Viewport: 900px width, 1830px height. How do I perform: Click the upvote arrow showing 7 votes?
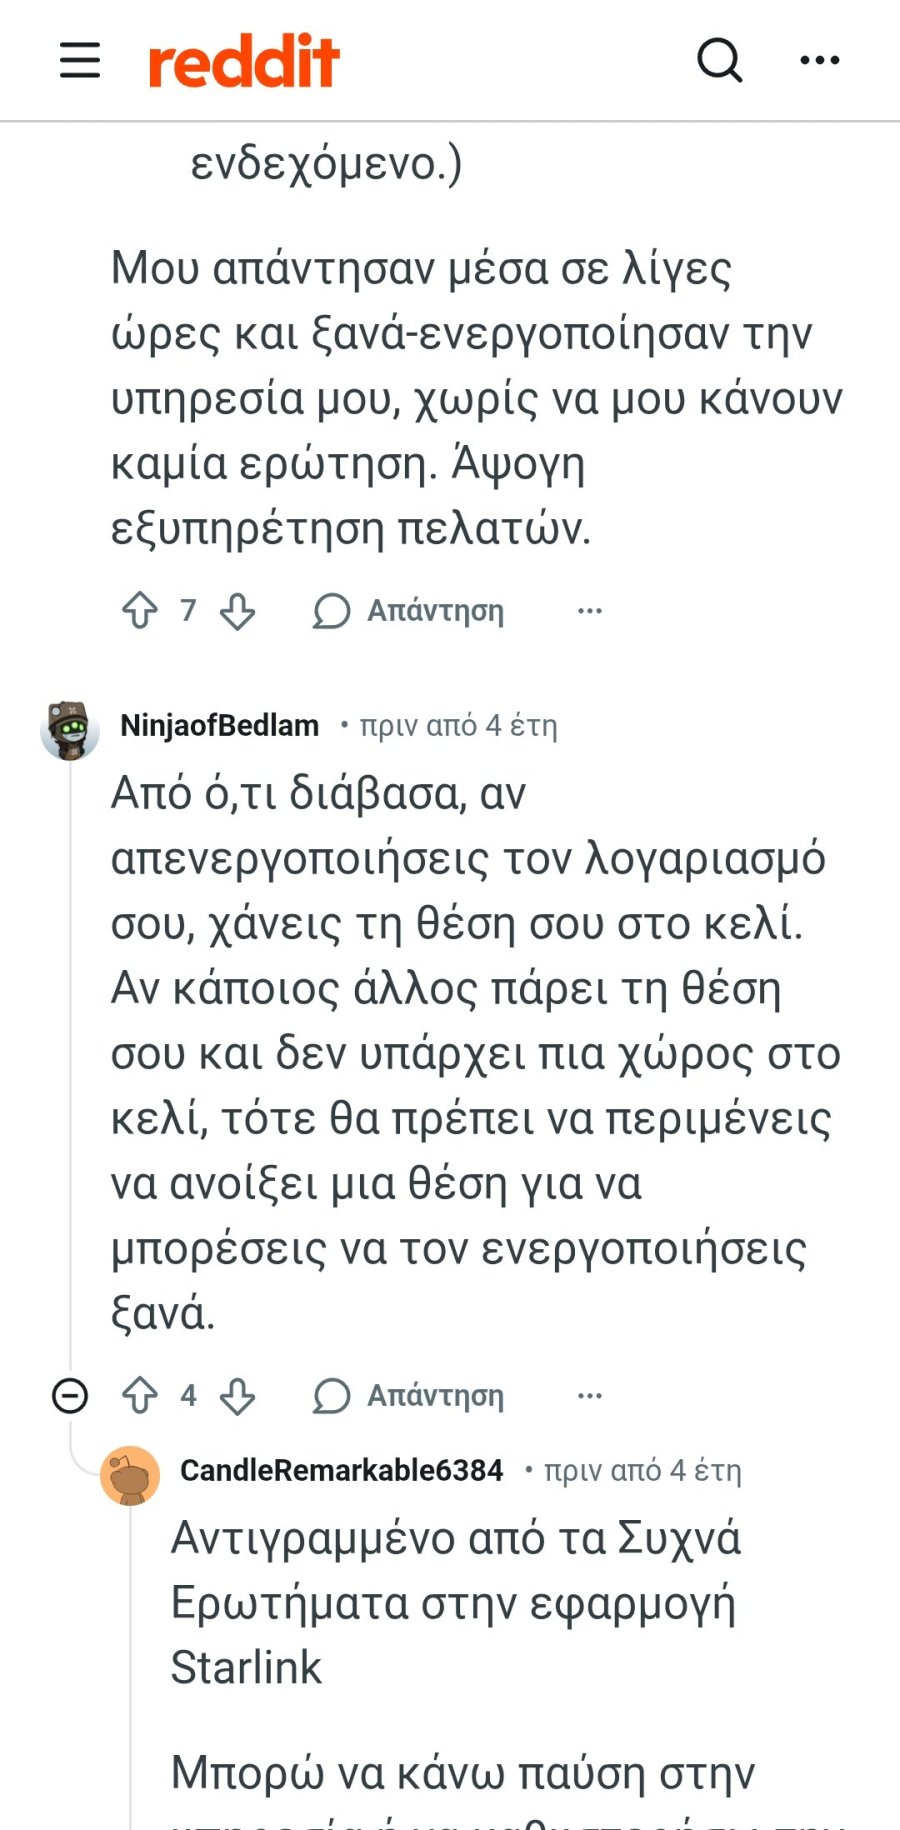(x=141, y=609)
